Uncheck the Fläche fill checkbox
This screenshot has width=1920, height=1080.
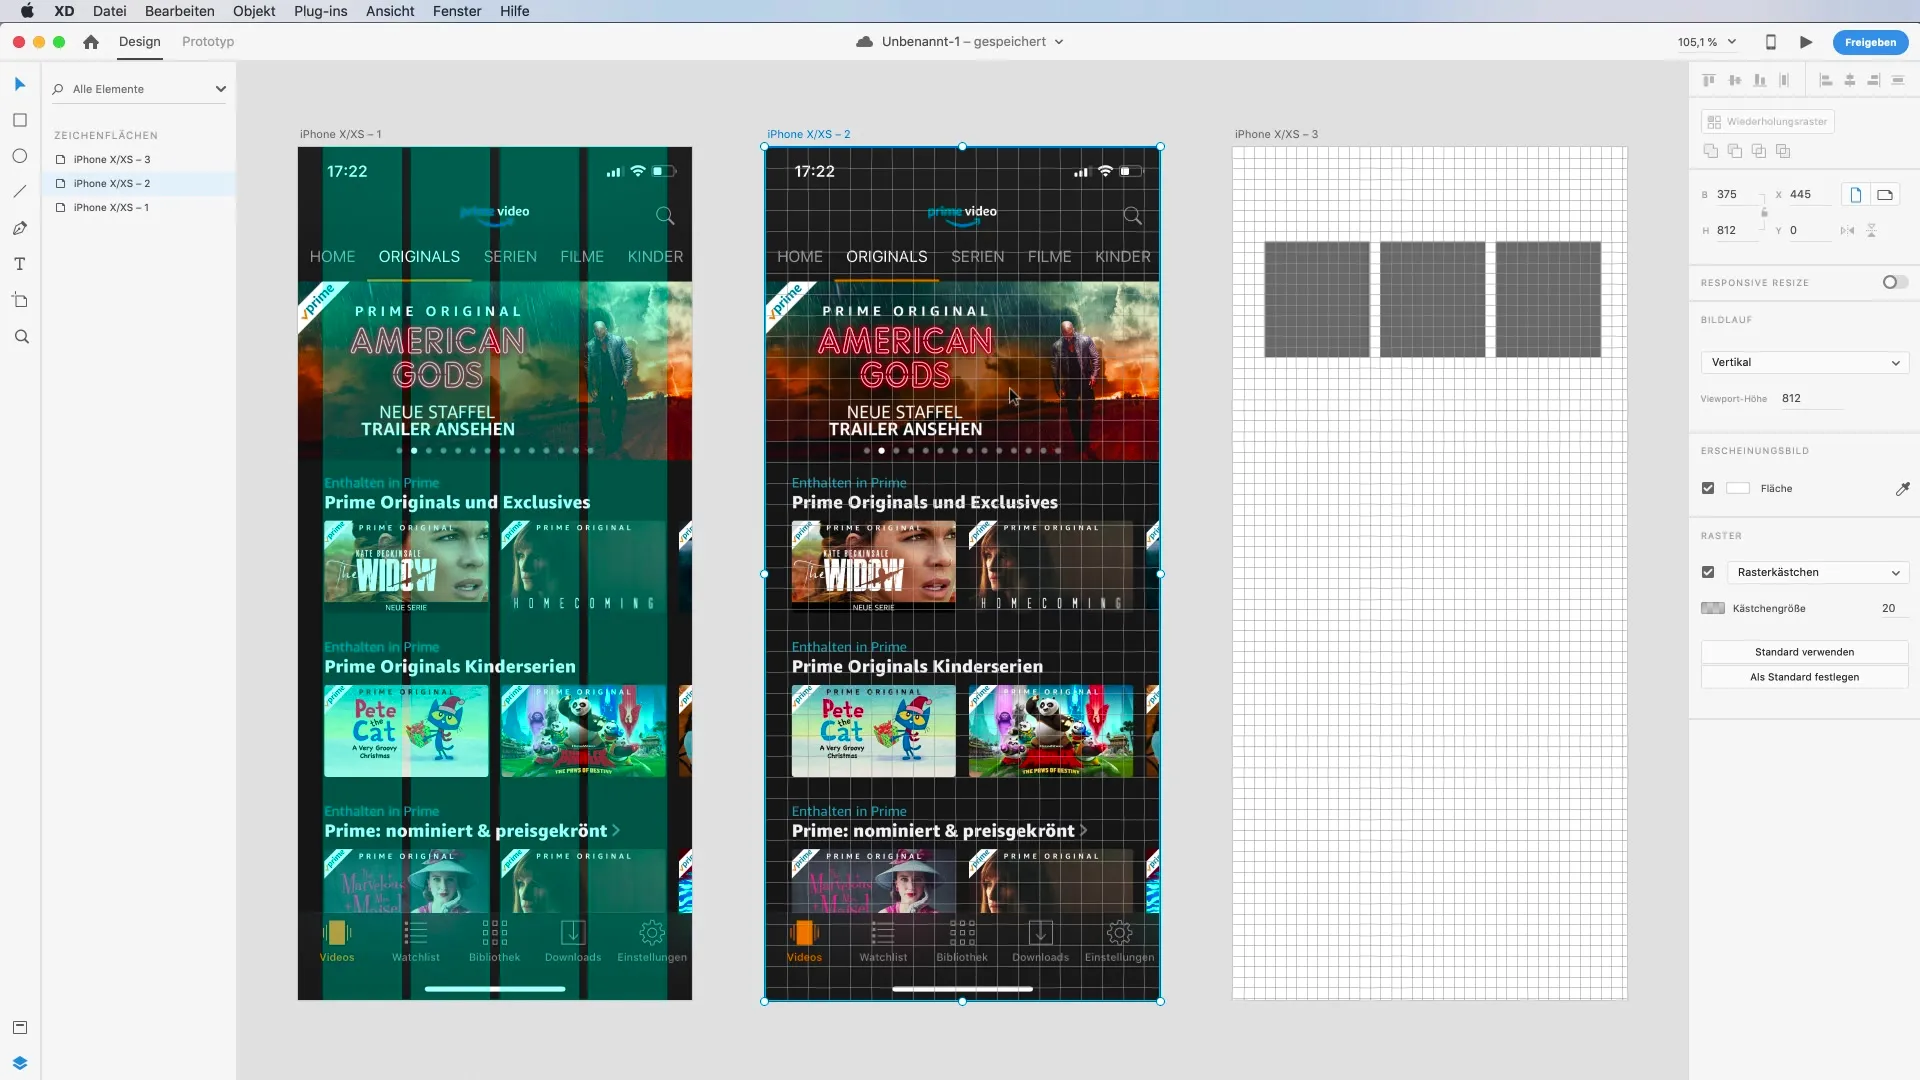1708,489
